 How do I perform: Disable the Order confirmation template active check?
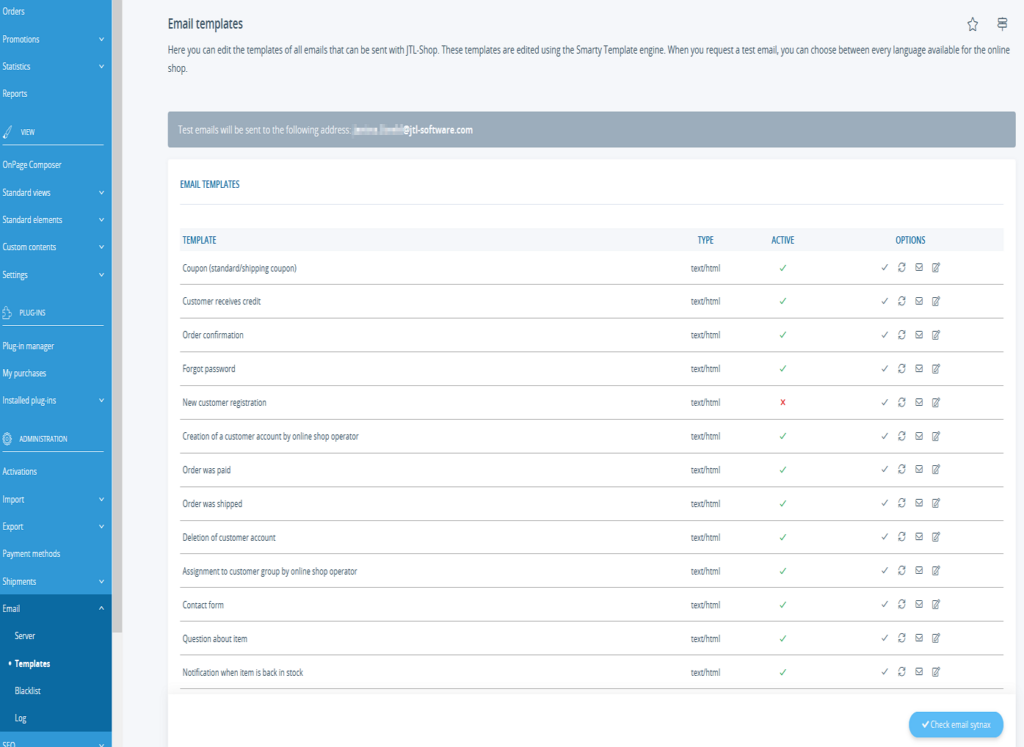[x=783, y=335]
